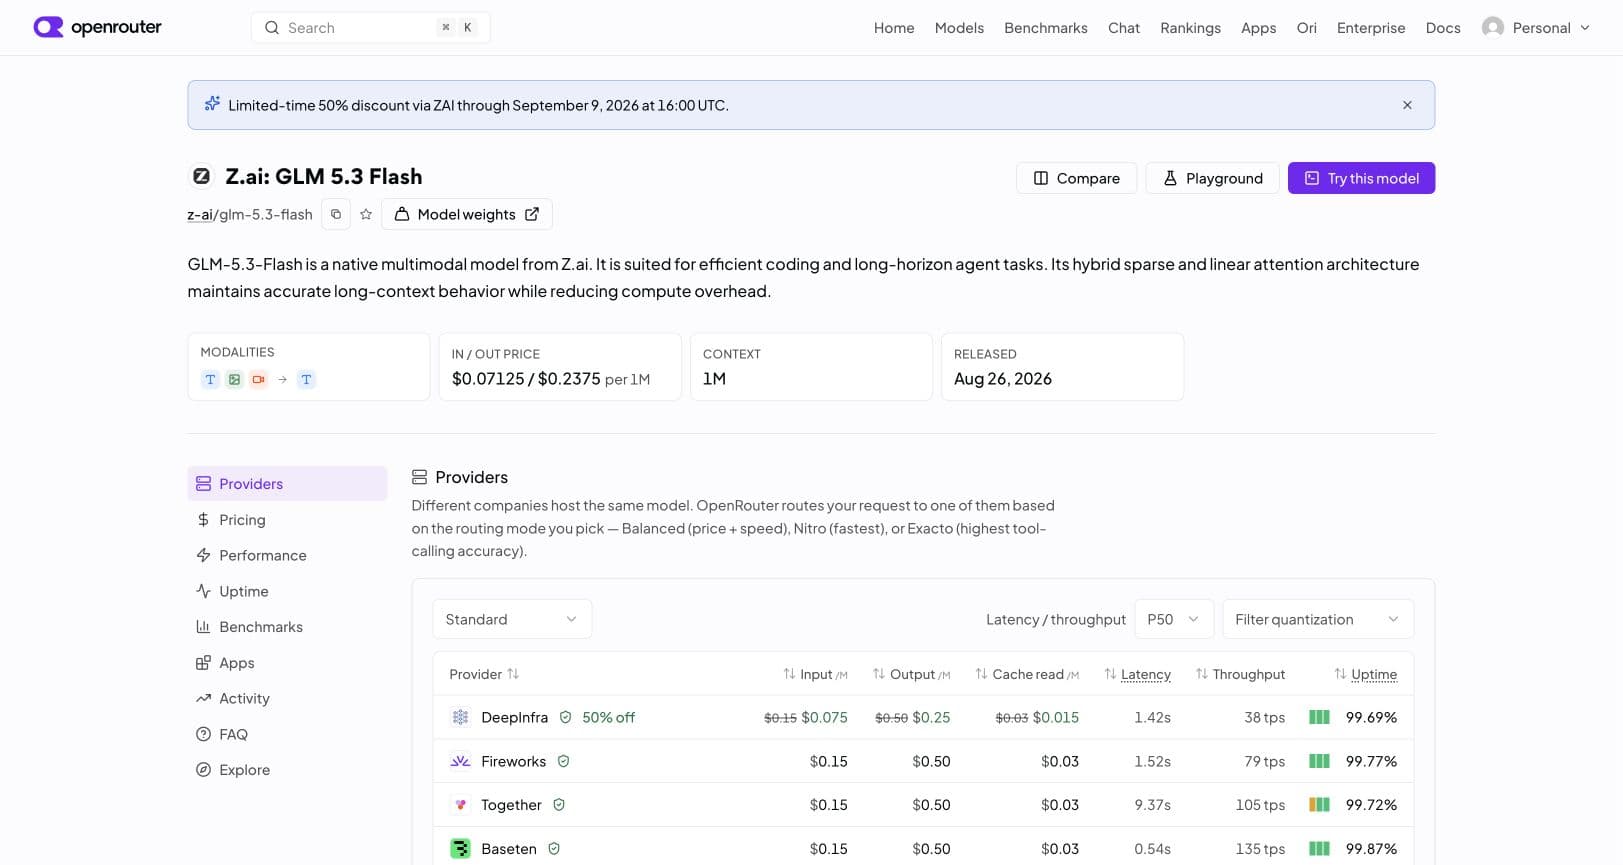Select FAQ in the sidebar
The image size is (1623, 865).
point(287,734)
